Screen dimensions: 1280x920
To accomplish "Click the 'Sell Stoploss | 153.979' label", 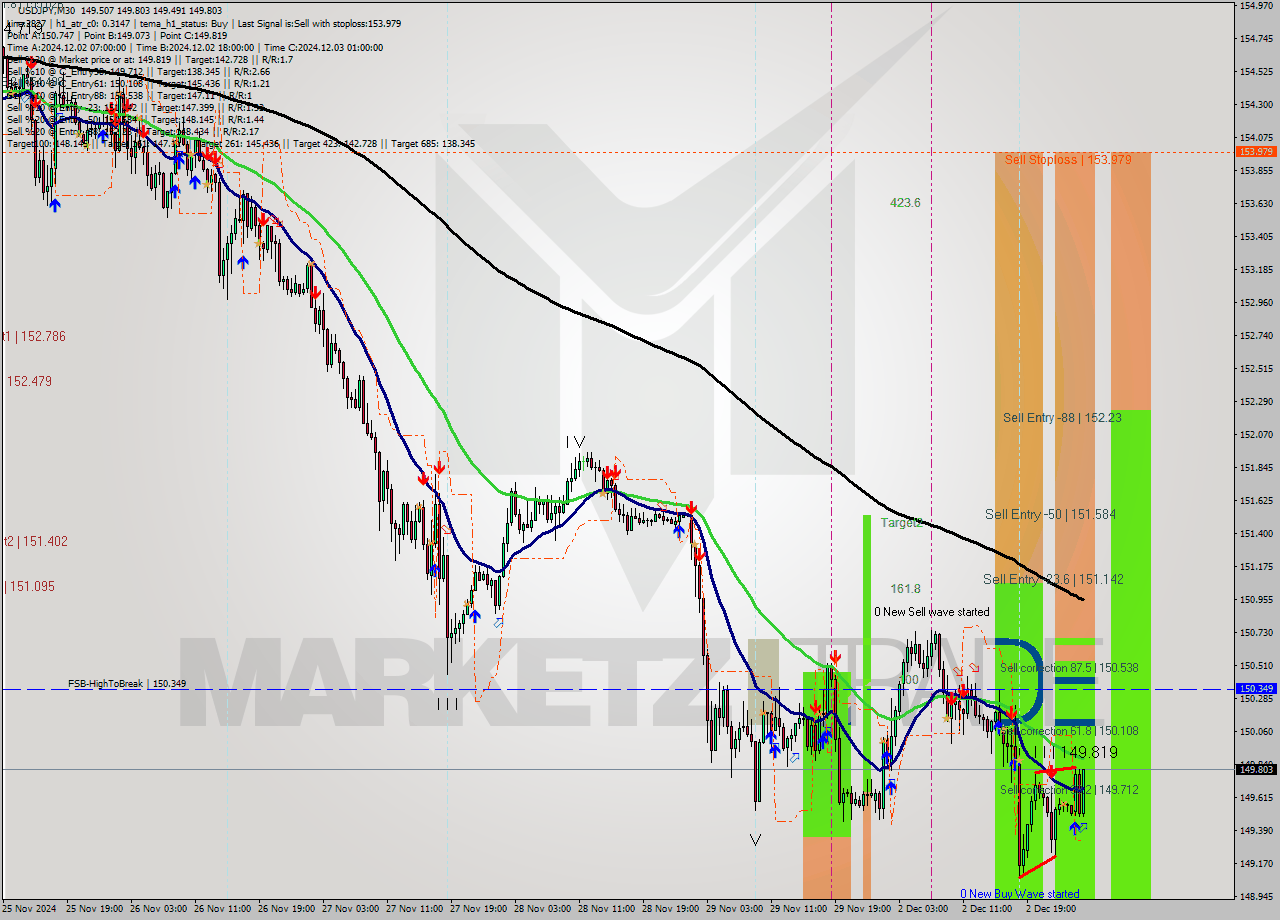I will [x=1068, y=159].
